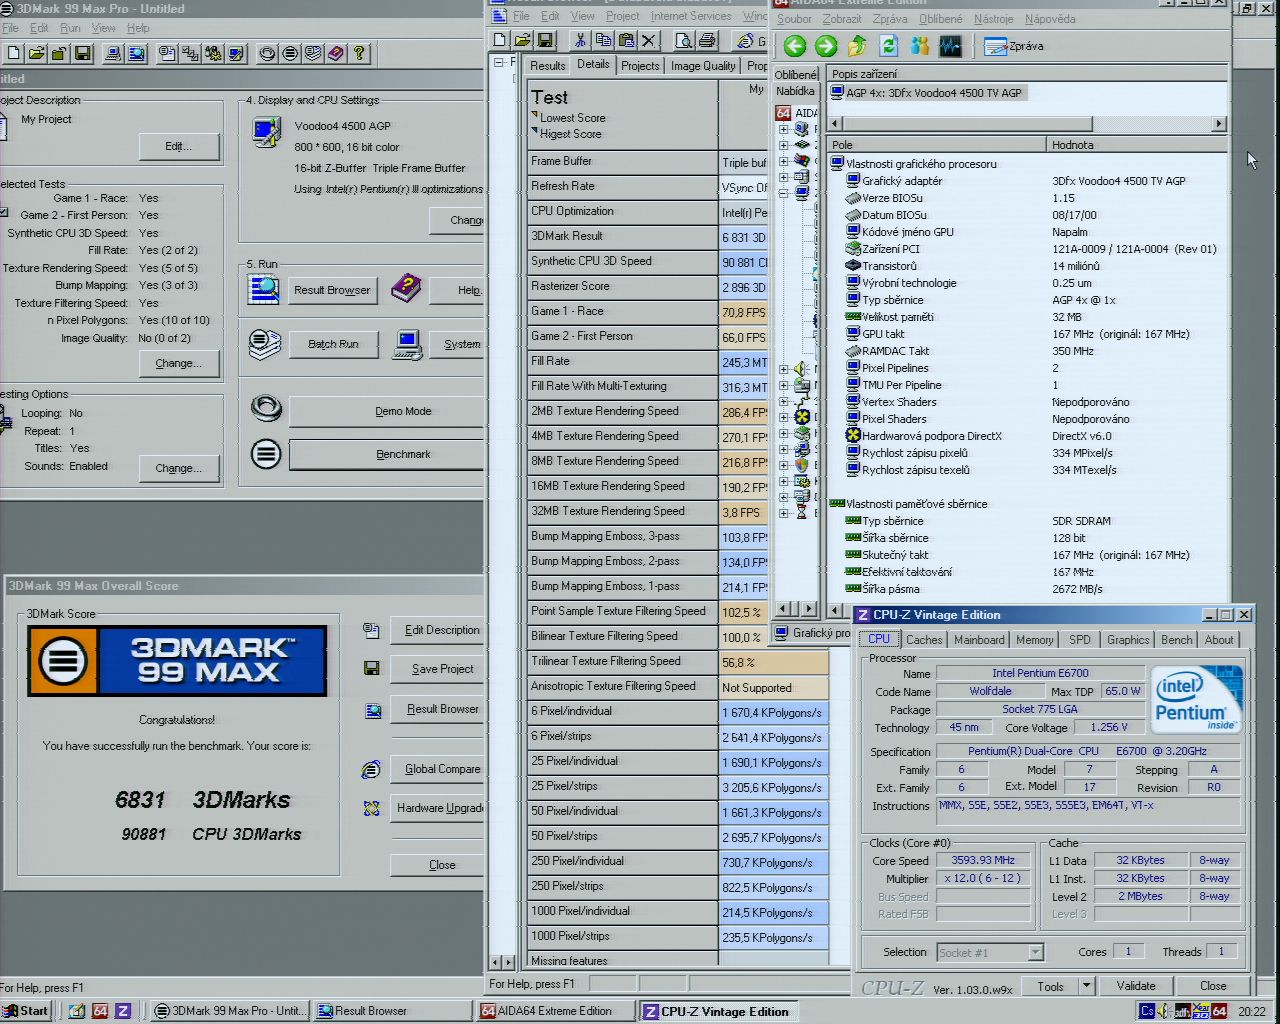1280x1024 pixels.
Task: Select the Oblíbené tab in AIDA64 sidebar
Action: point(796,74)
